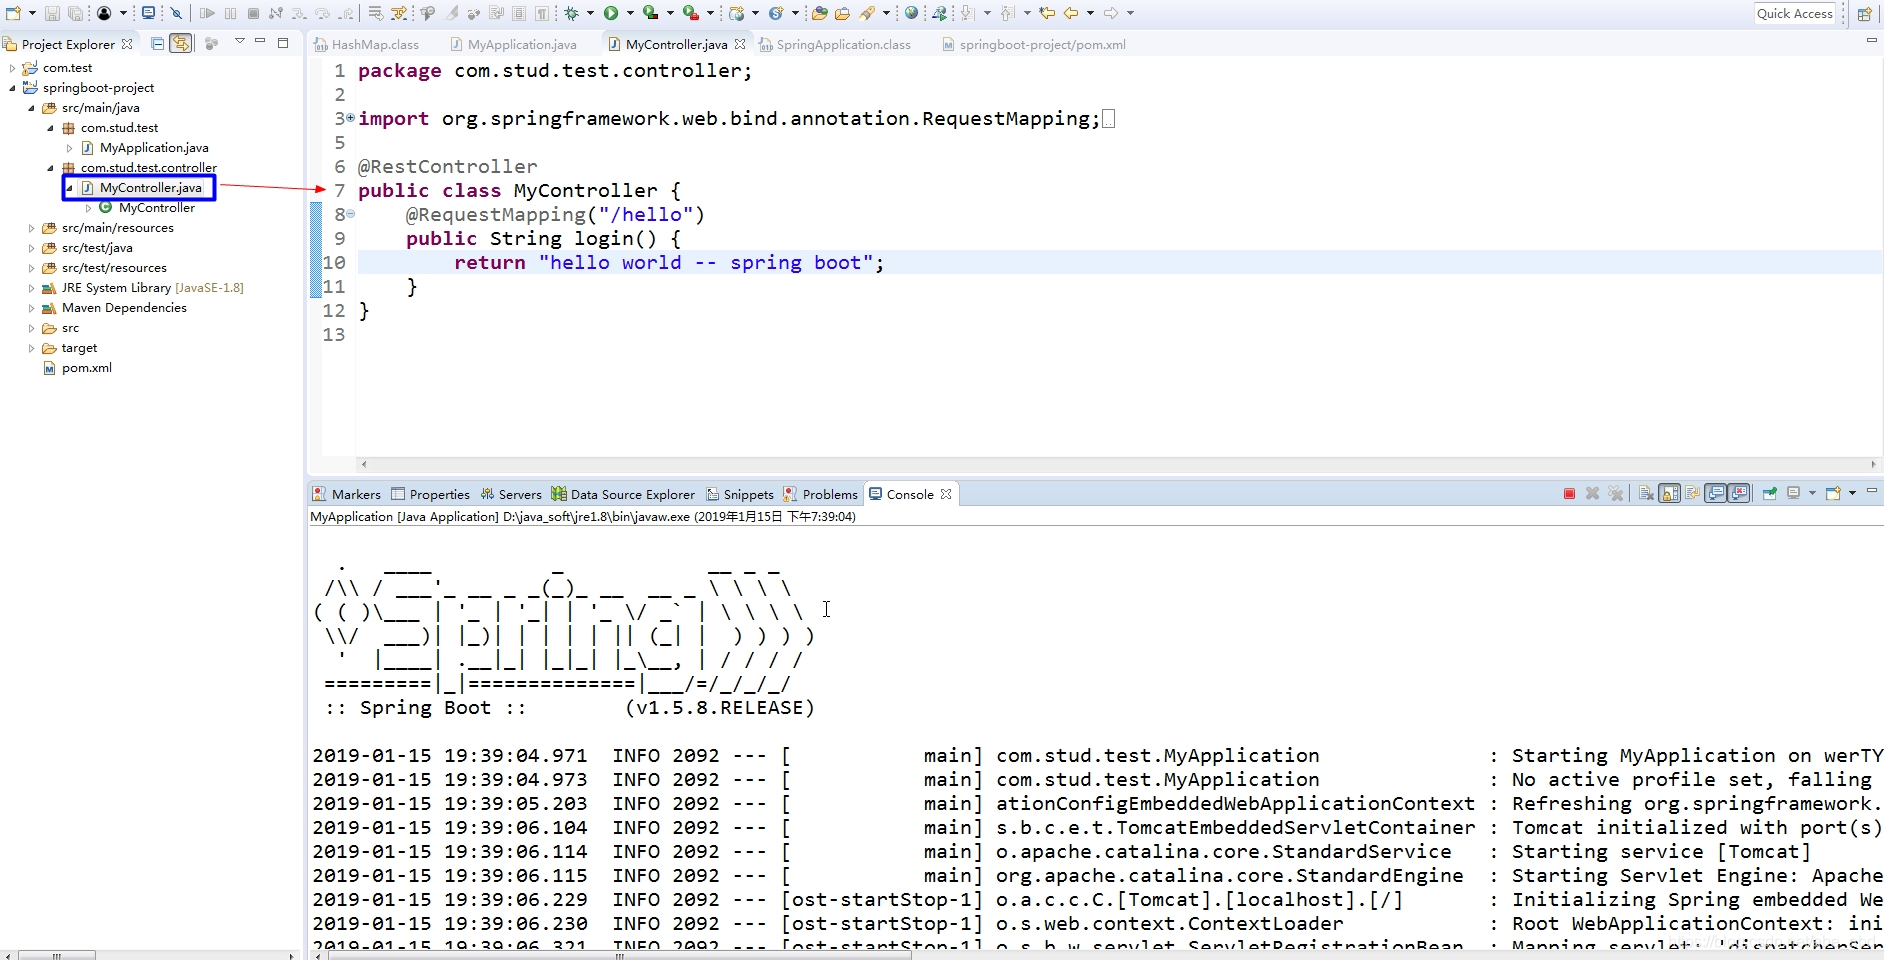Open Project Explorer View Menu triangle
This screenshot has width=1884, height=960.
[x=240, y=41]
